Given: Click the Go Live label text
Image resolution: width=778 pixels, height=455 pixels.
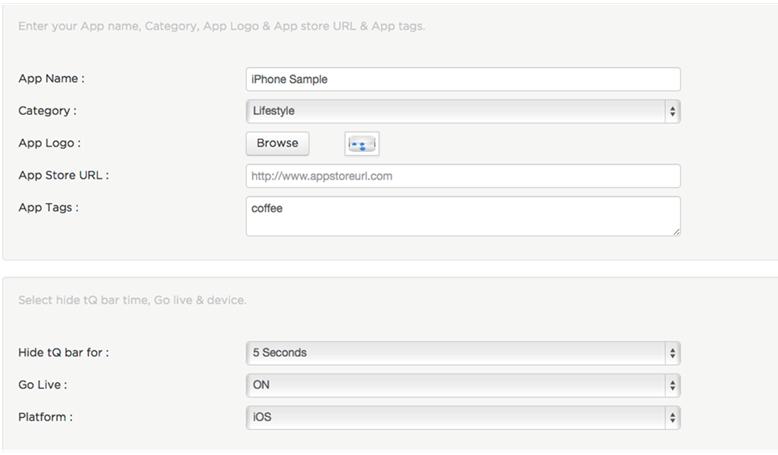Looking at the screenshot, I should [43, 385].
